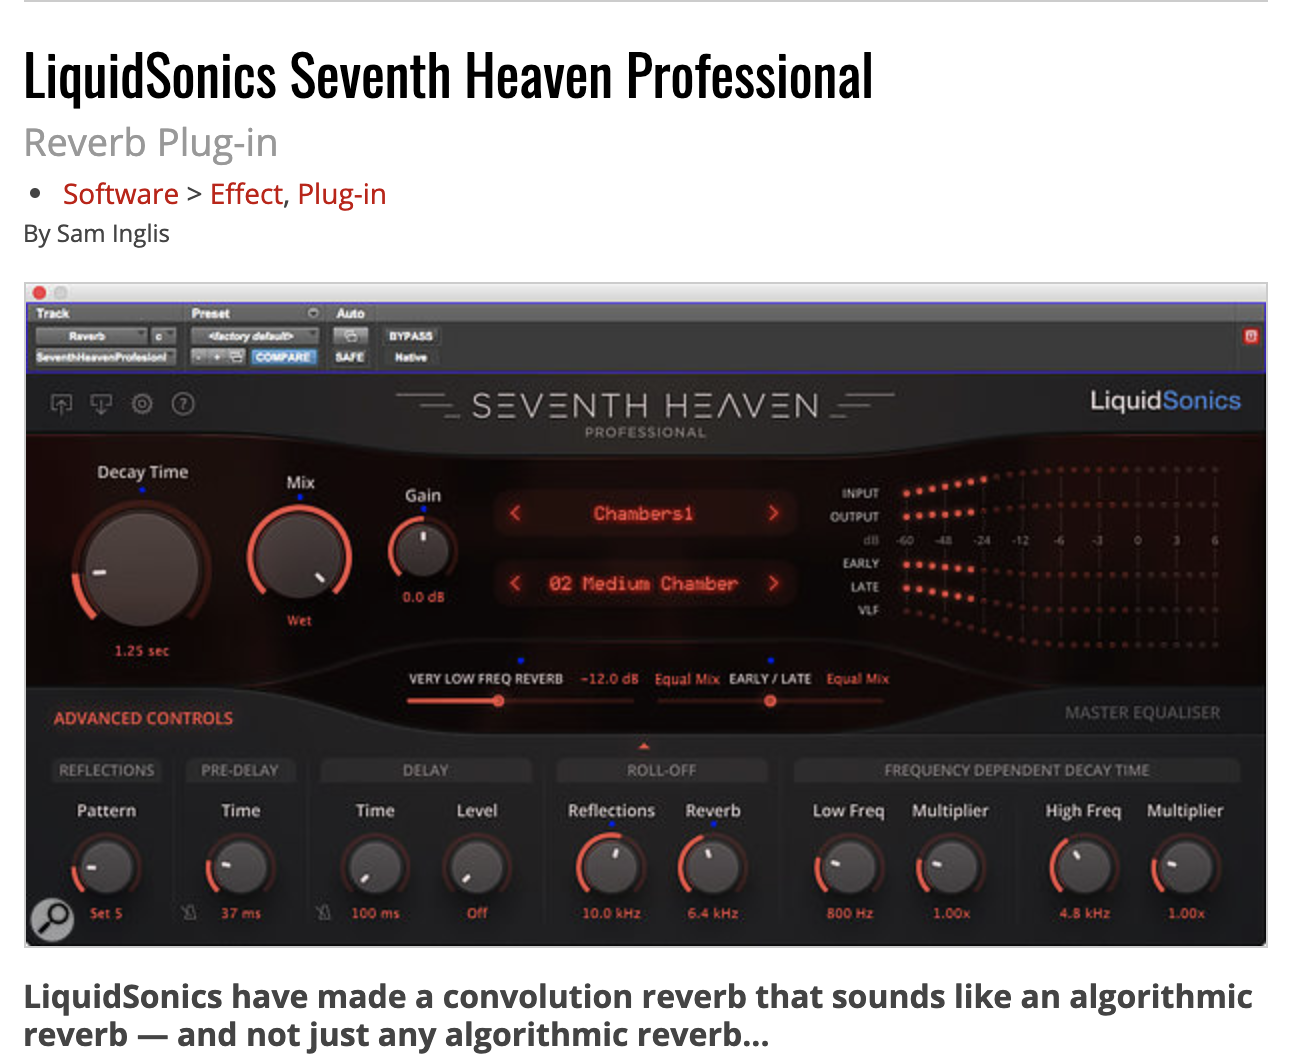This screenshot has height=1062, width=1290.
Task: Switch to the Master Equaliser tab
Action: [x=1142, y=713]
